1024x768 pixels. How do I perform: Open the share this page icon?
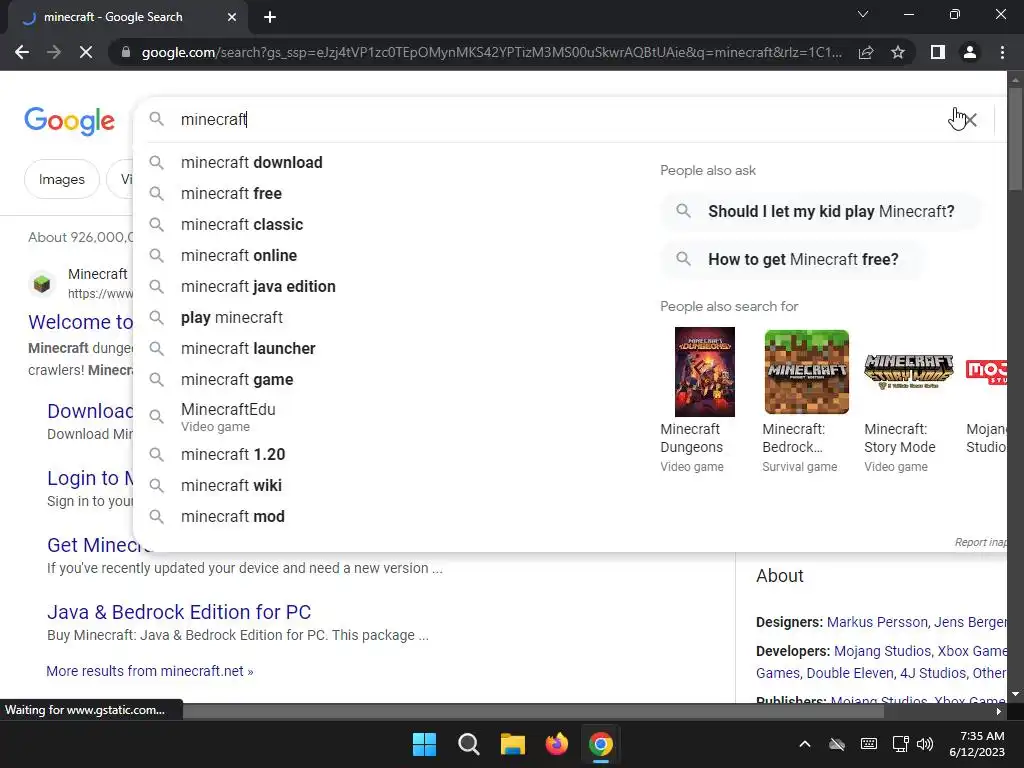[x=866, y=52]
